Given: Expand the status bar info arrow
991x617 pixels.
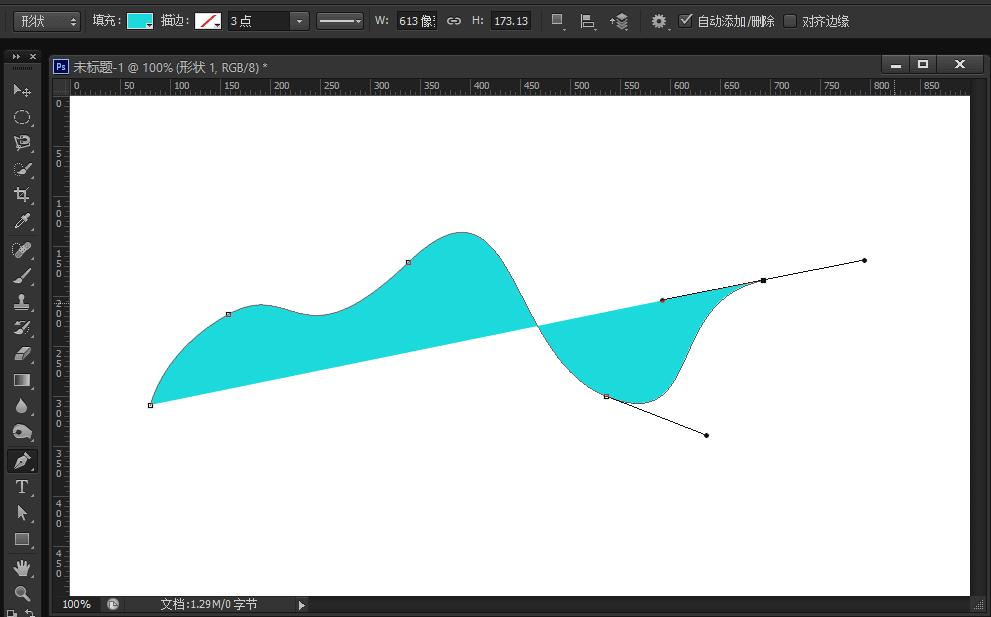Looking at the screenshot, I should point(301,605).
